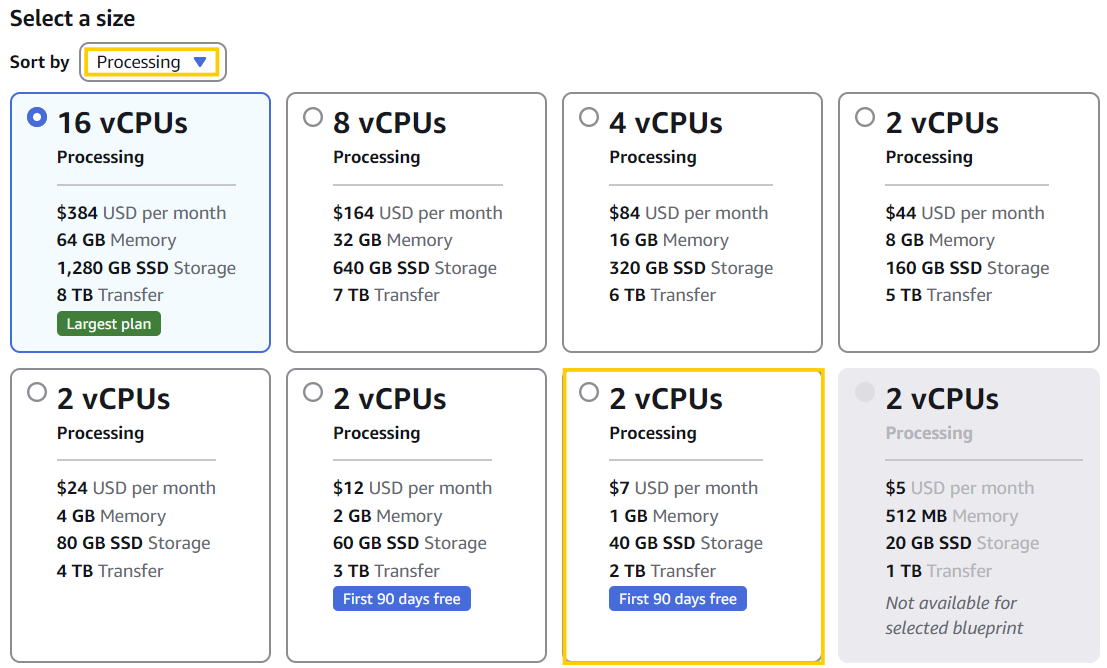Click Not available for selected blueprint note
This screenshot has width=1107, height=668.
[x=954, y=616]
